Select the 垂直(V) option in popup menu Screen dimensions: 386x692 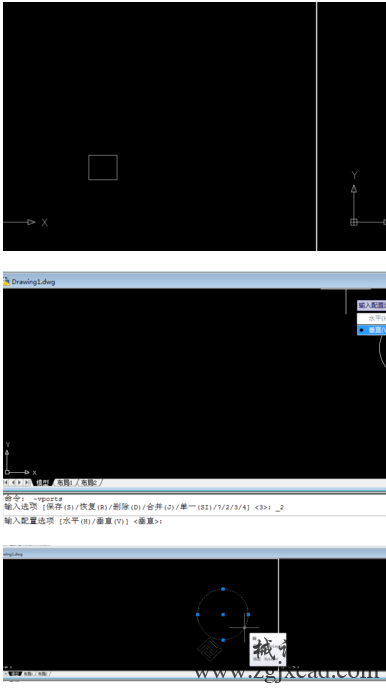[371, 330]
